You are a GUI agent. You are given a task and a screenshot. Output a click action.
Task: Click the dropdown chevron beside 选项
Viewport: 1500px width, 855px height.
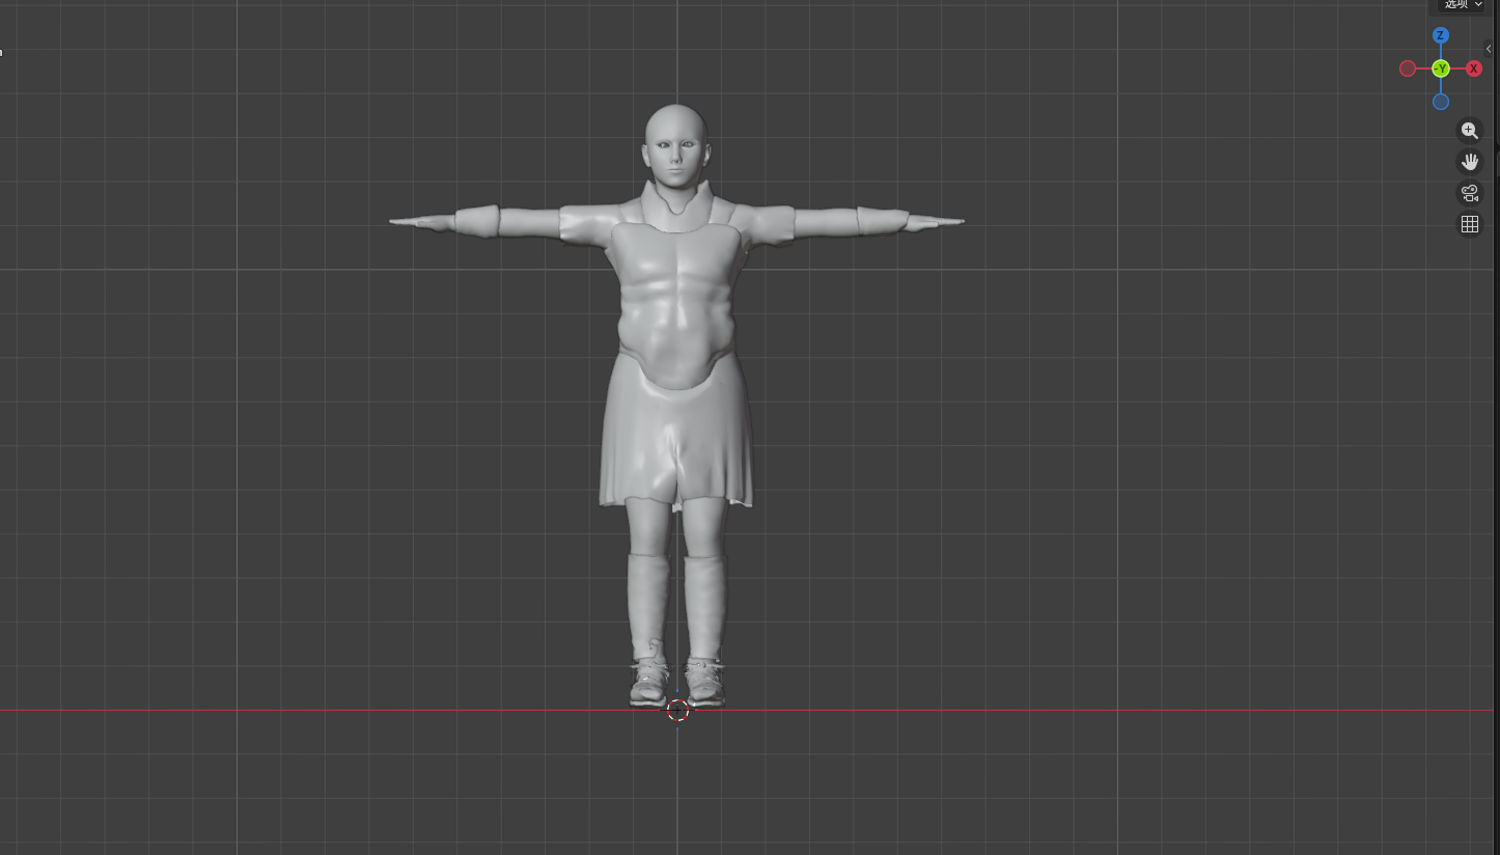coord(1479,5)
